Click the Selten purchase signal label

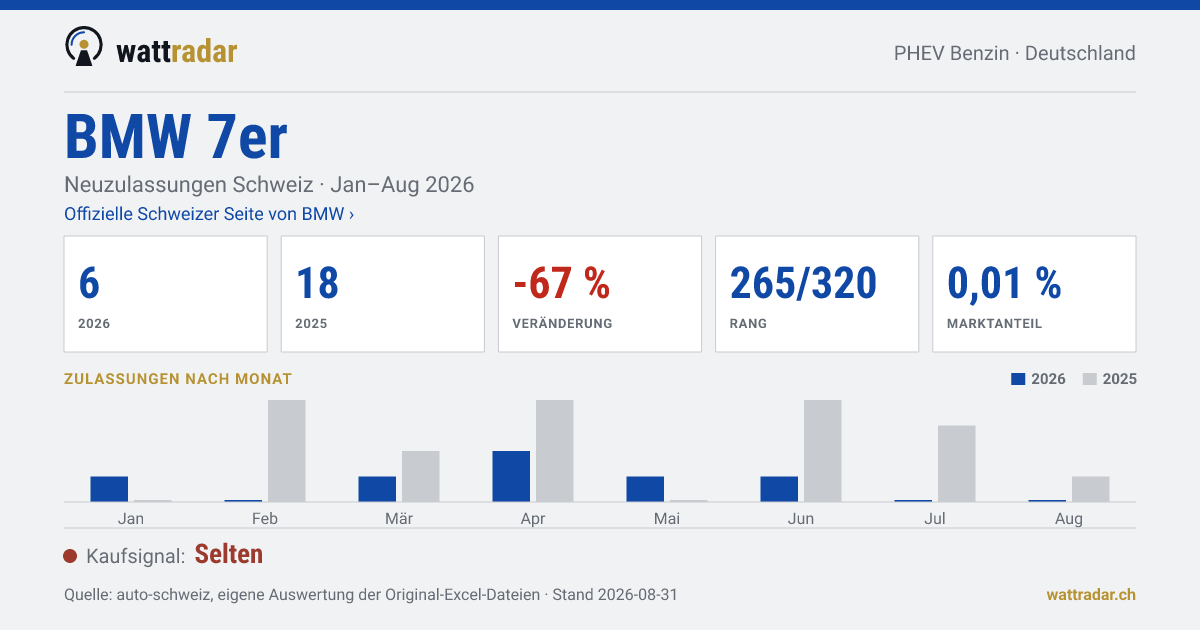click(x=229, y=555)
